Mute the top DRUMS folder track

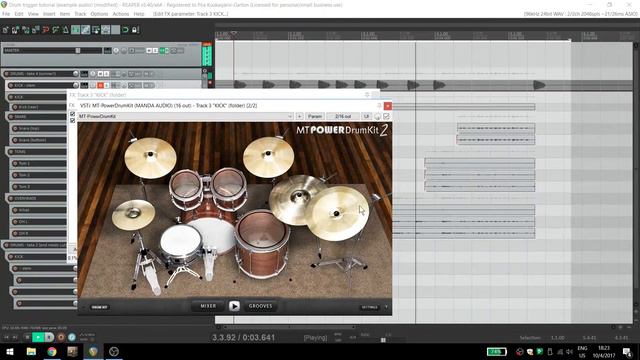pyautogui.click(x=100, y=74)
